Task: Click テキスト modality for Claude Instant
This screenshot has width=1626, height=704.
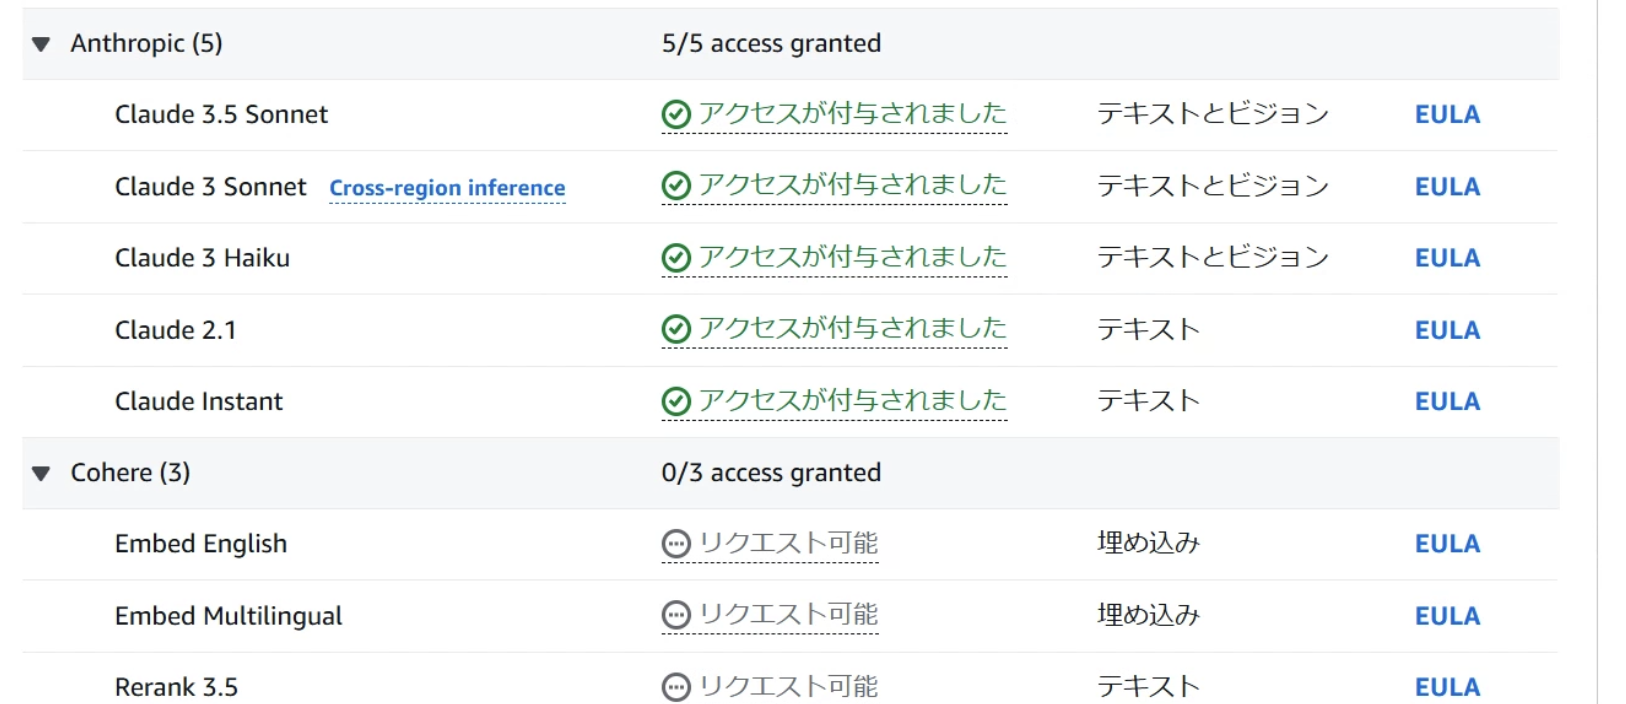Action: coord(1148,400)
